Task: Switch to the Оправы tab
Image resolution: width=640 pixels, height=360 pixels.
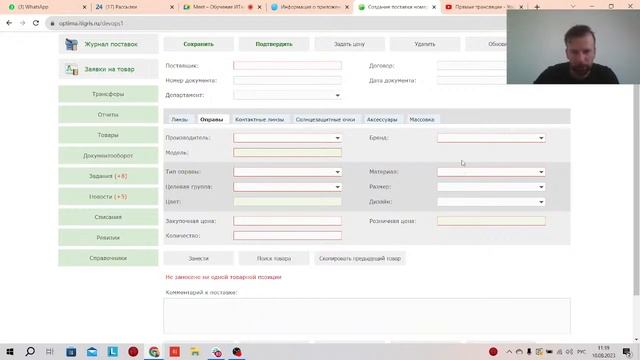Action: (211, 120)
